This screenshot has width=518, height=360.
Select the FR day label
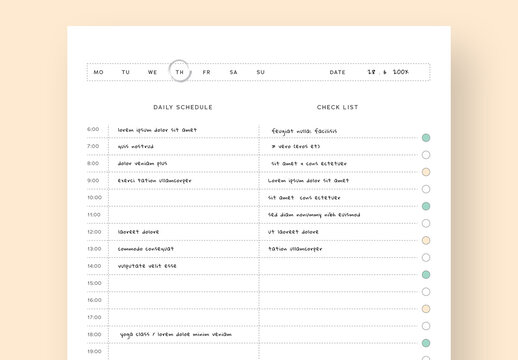[x=206, y=72]
